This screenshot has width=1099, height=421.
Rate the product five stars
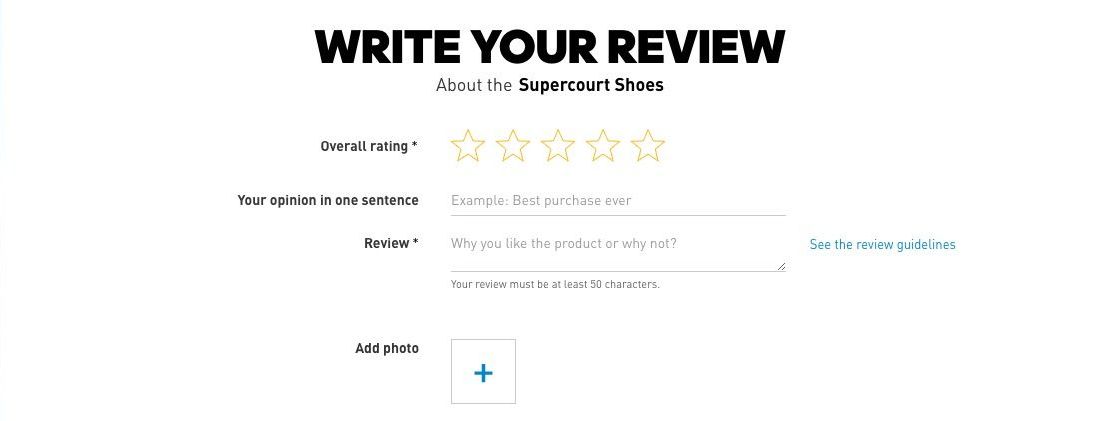coord(648,146)
